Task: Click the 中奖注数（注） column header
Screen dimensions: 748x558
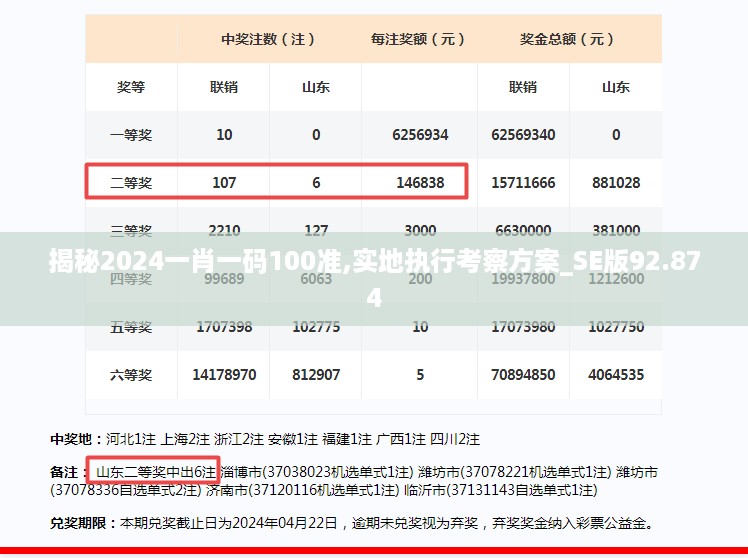Action: pyautogui.click(x=268, y=39)
